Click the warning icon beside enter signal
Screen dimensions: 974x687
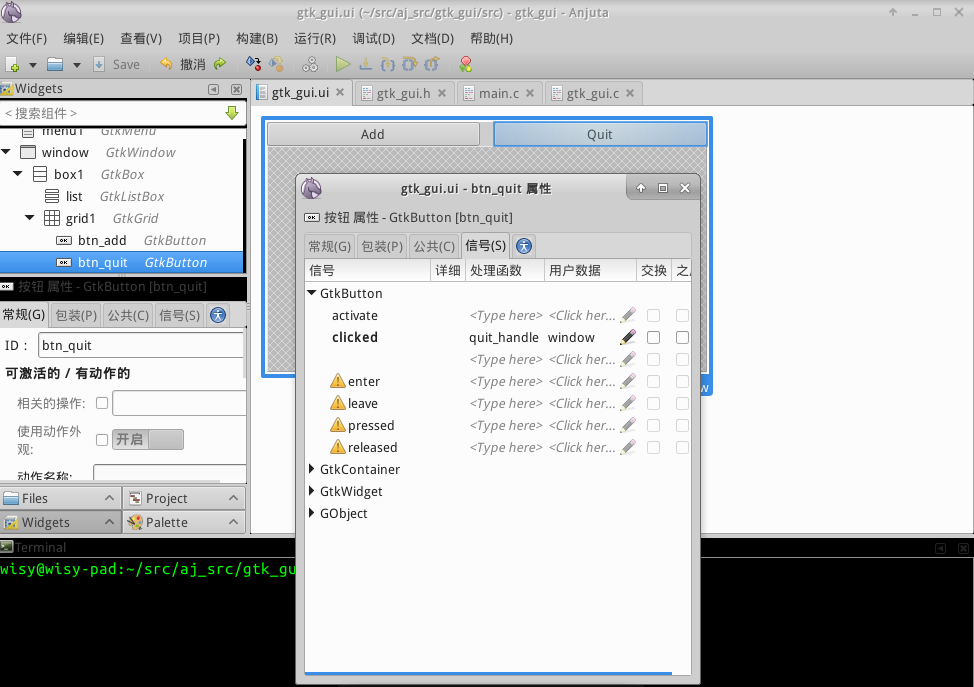(337, 381)
